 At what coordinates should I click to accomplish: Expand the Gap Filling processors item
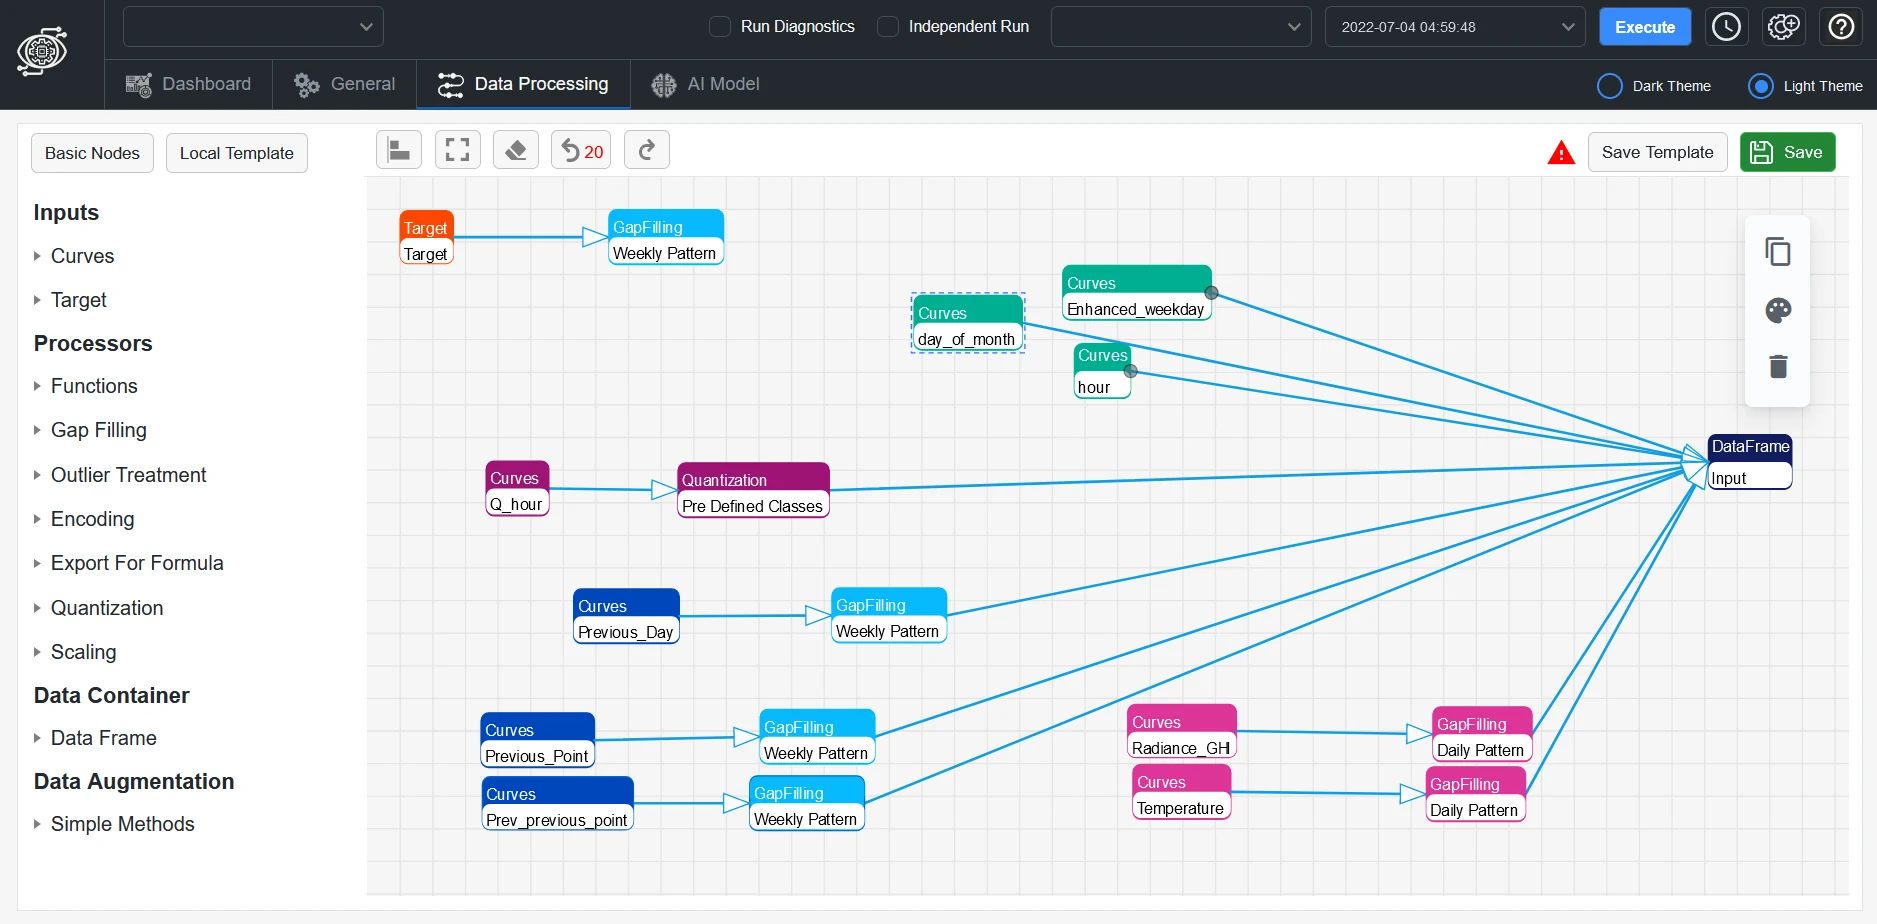tap(90, 430)
